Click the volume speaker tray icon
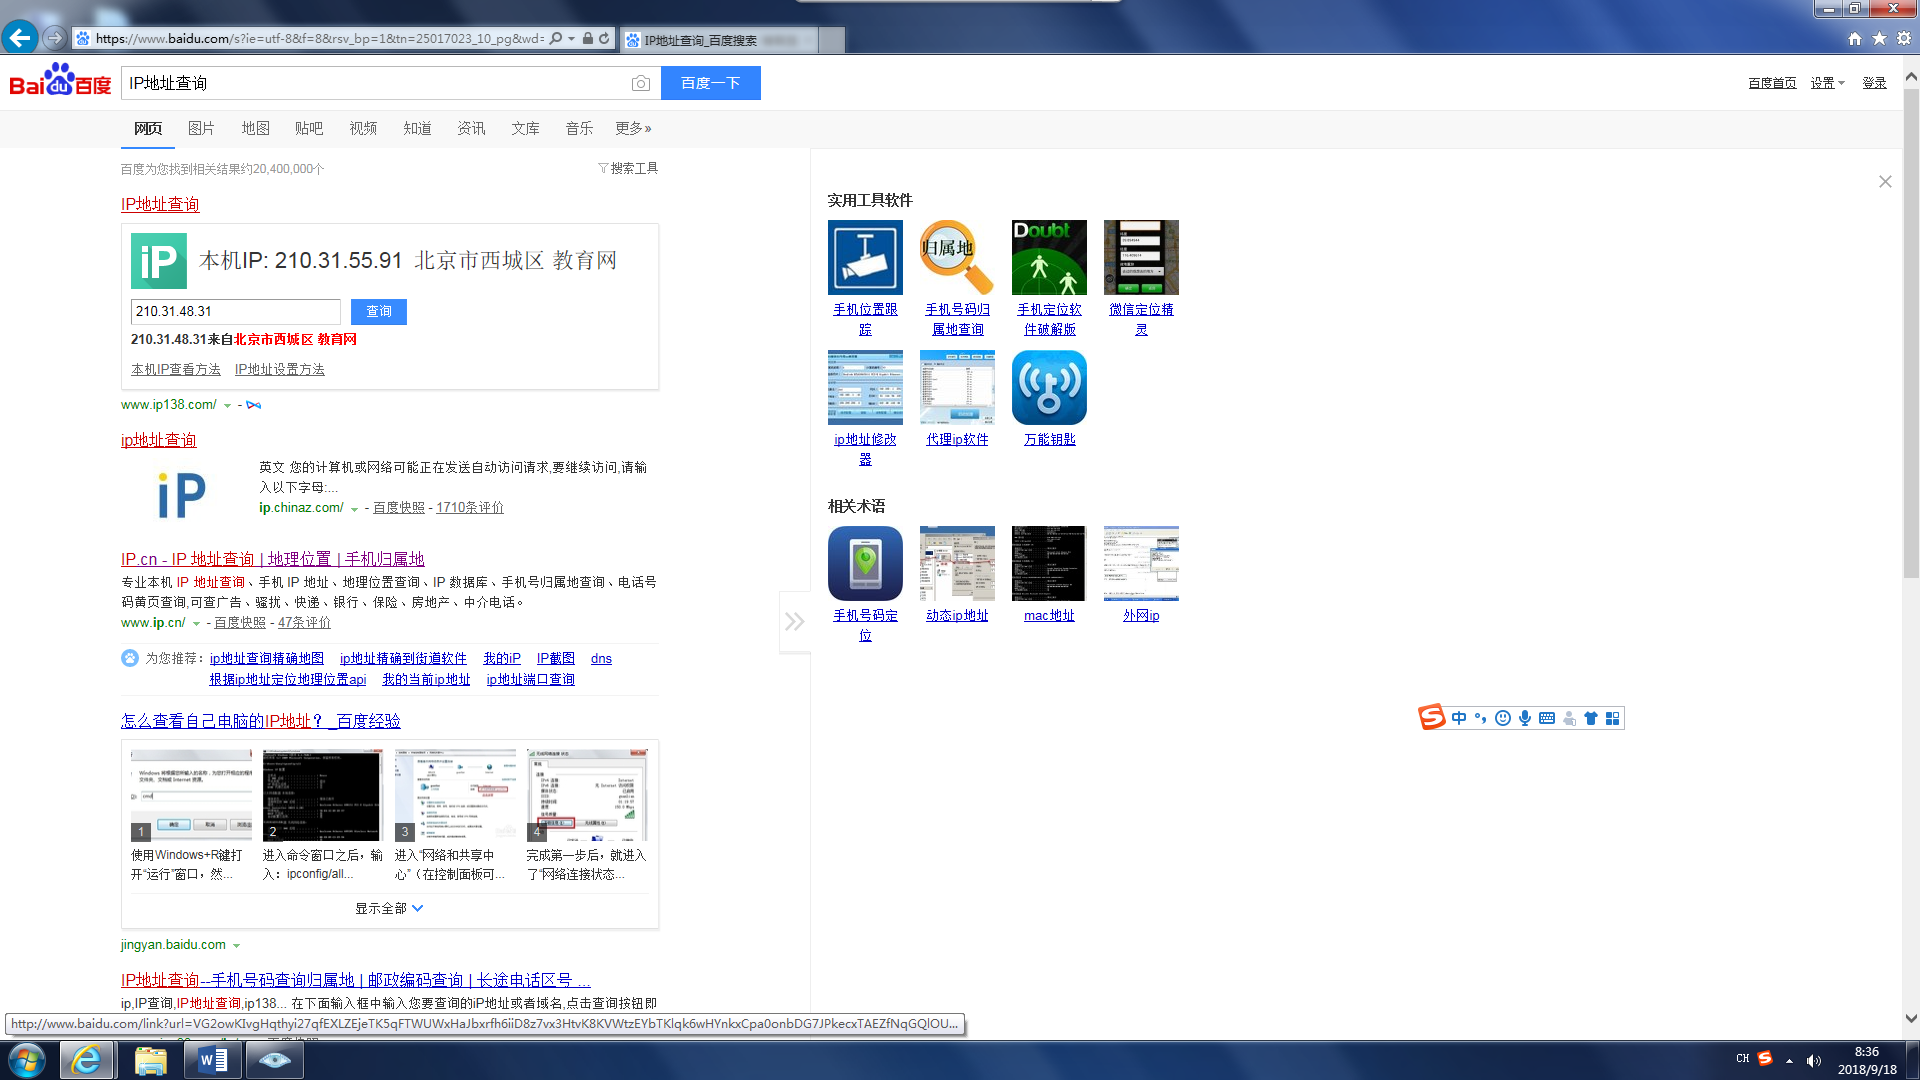Screen dimensions: 1920x1080 [x=1814, y=1061]
